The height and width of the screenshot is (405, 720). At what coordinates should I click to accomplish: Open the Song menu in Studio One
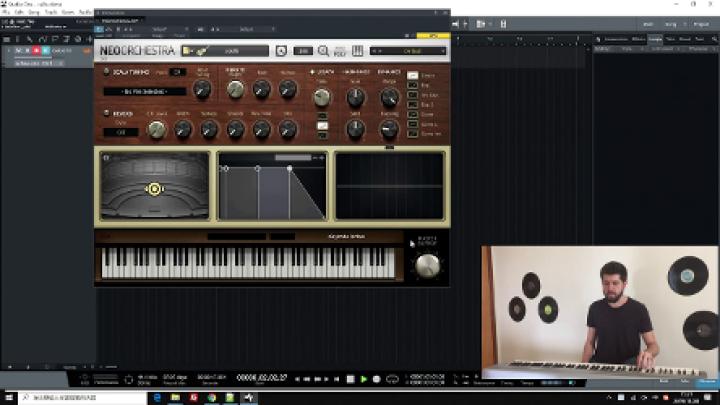click(34, 12)
